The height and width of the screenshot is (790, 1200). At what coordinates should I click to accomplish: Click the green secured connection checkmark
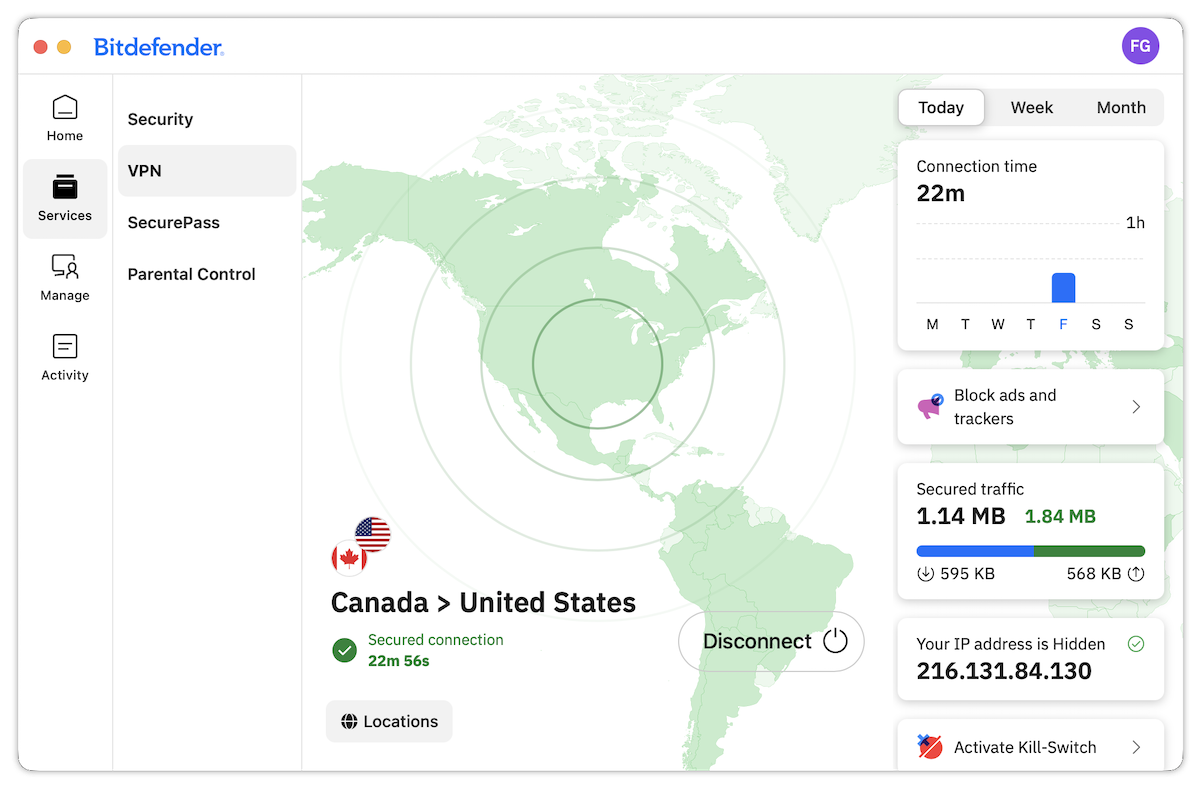pos(344,651)
